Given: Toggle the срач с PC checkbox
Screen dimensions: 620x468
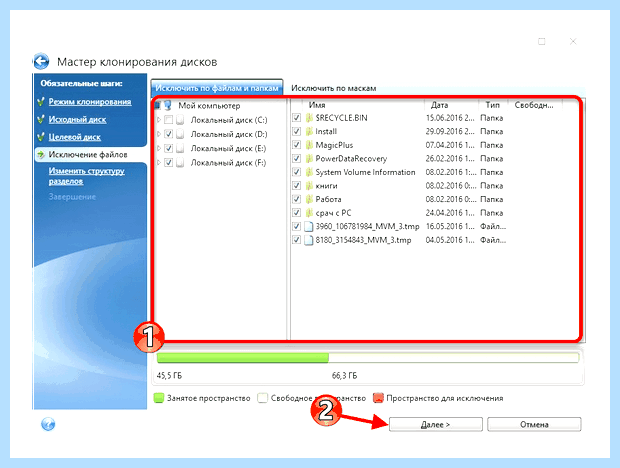Looking at the screenshot, I should point(297,213).
